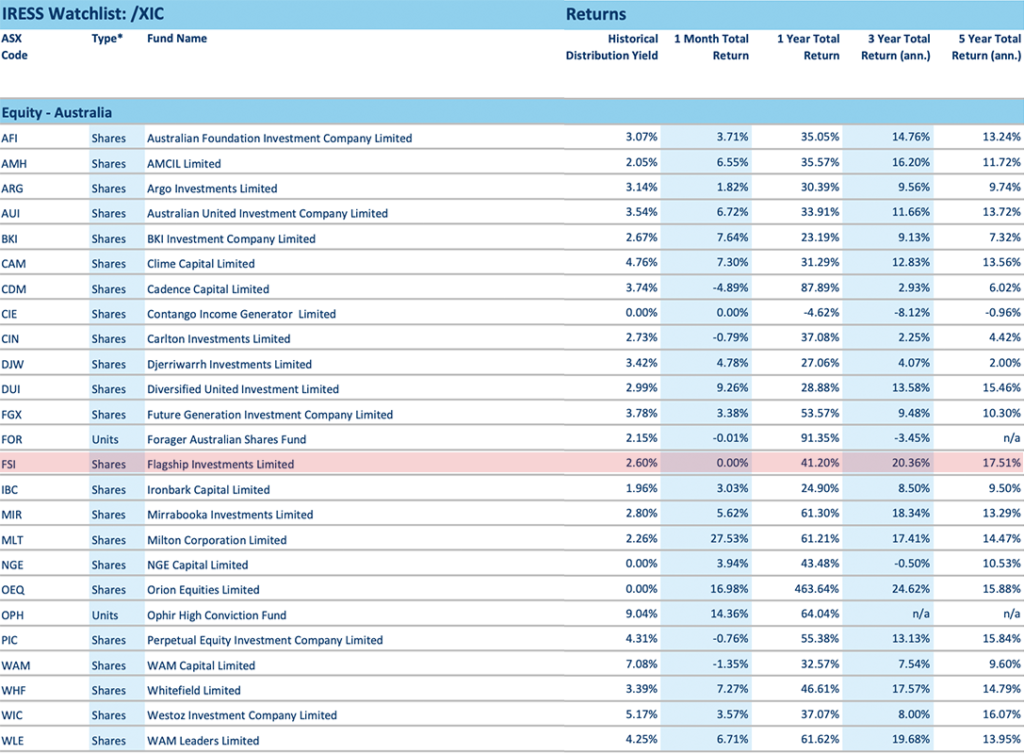Click ASX code 'CIN'
This screenshot has width=1024, height=754.
10,339
